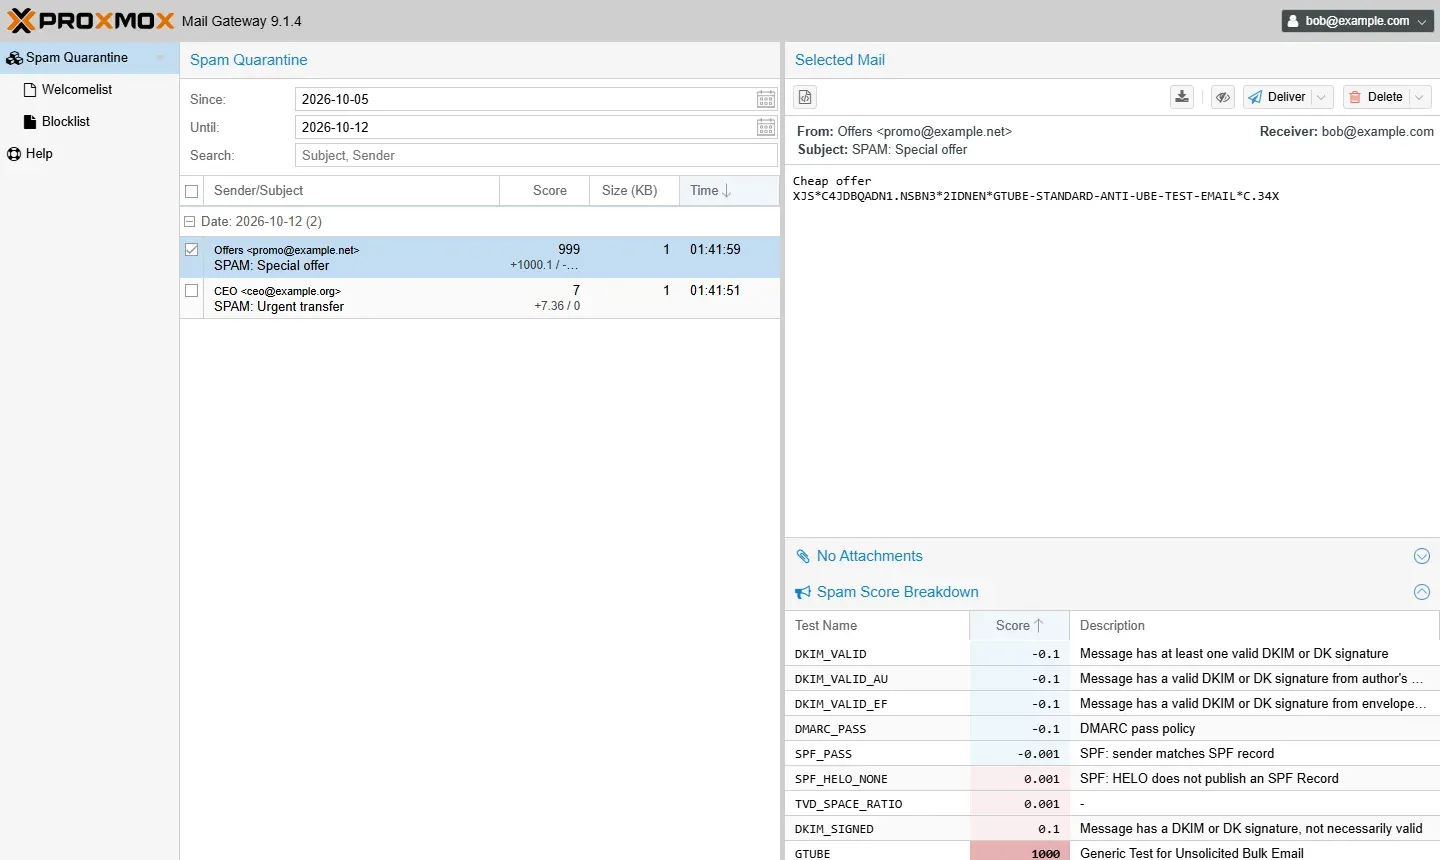Open the bob@example.com user menu

[x=1358, y=21]
